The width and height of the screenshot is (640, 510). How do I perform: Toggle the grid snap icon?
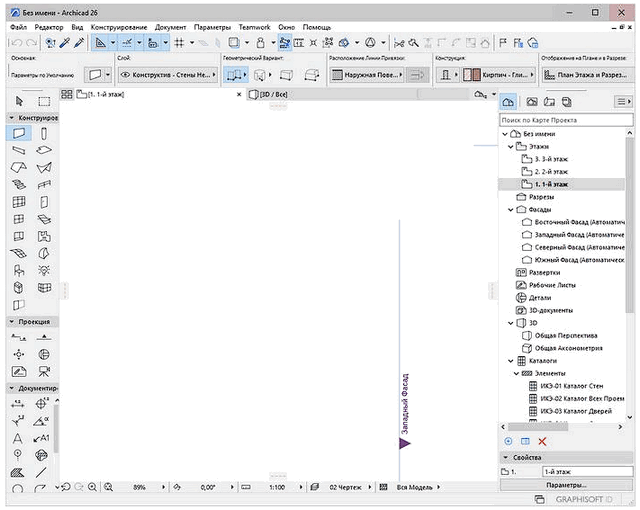pos(179,42)
